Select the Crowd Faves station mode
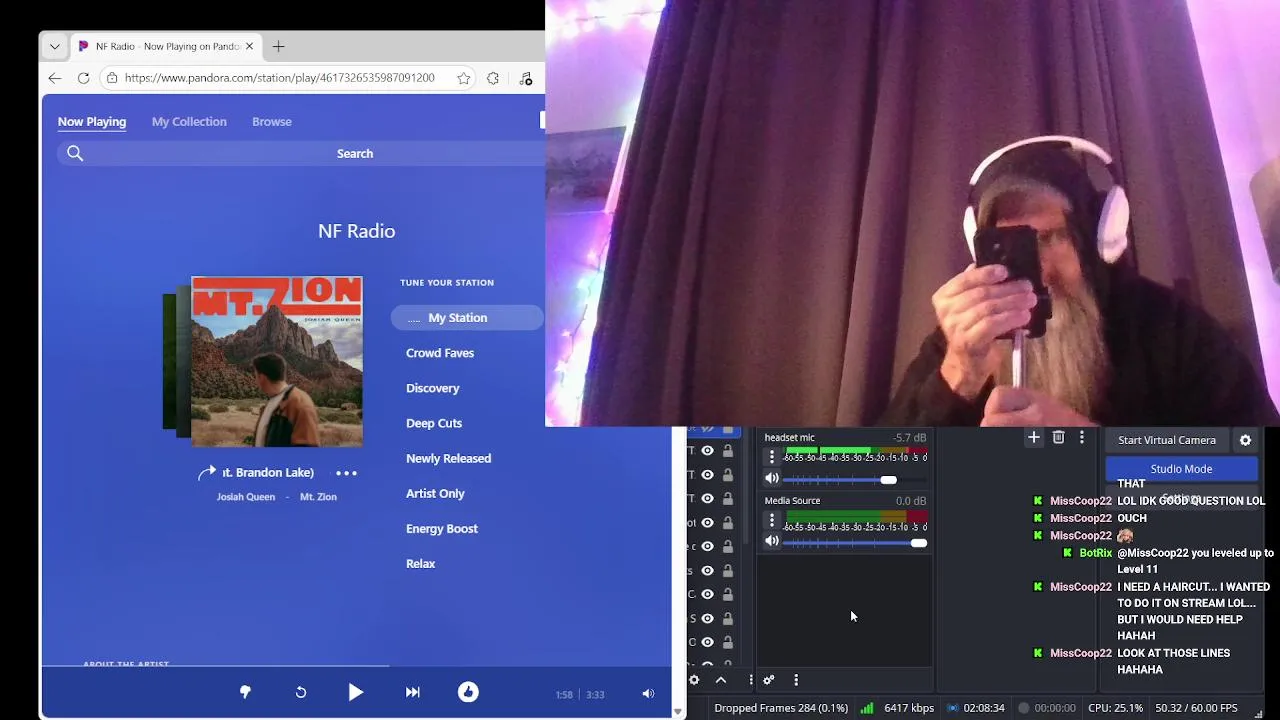The width and height of the screenshot is (1280, 720). coord(440,353)
